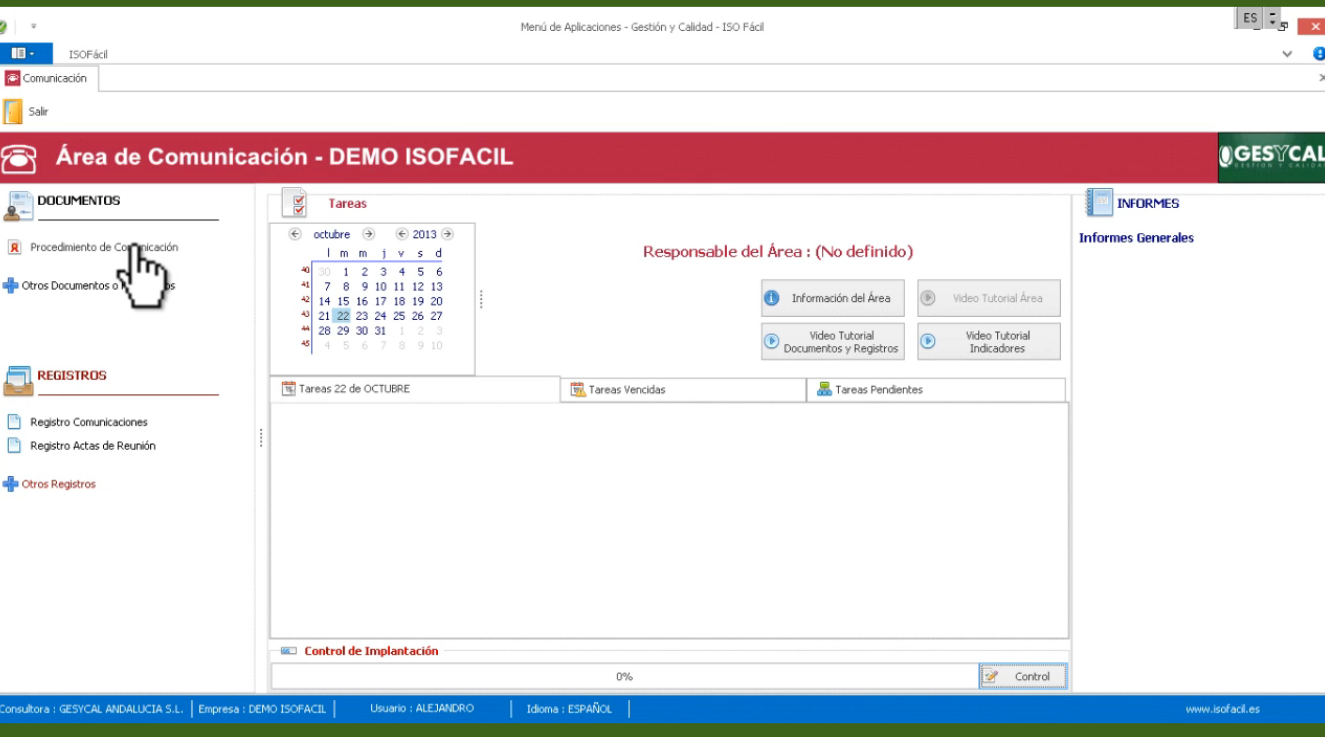This screenshot has height=737, width=1325.
Task: Click the Salir button
Action: point(27,111)
